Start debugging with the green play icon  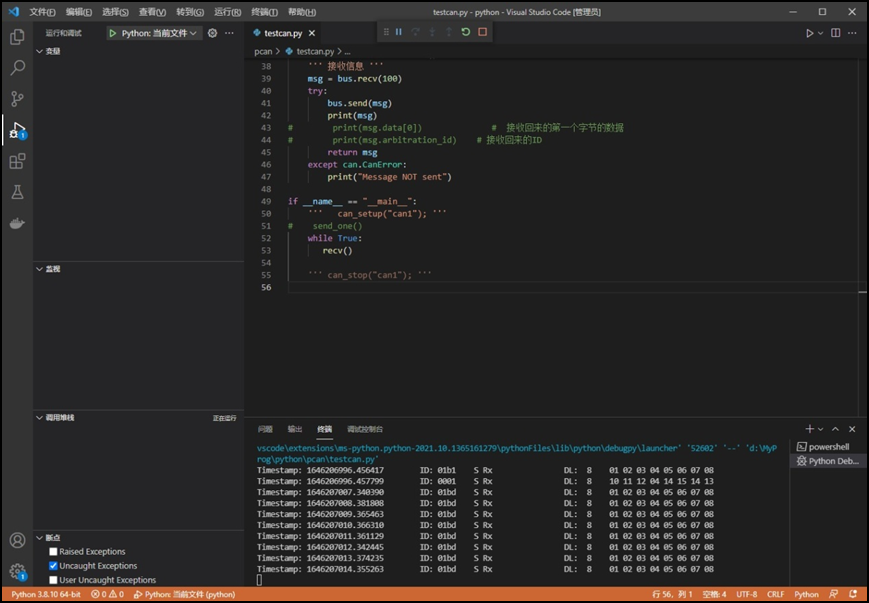pyautogui.click(x=113, y=33)
